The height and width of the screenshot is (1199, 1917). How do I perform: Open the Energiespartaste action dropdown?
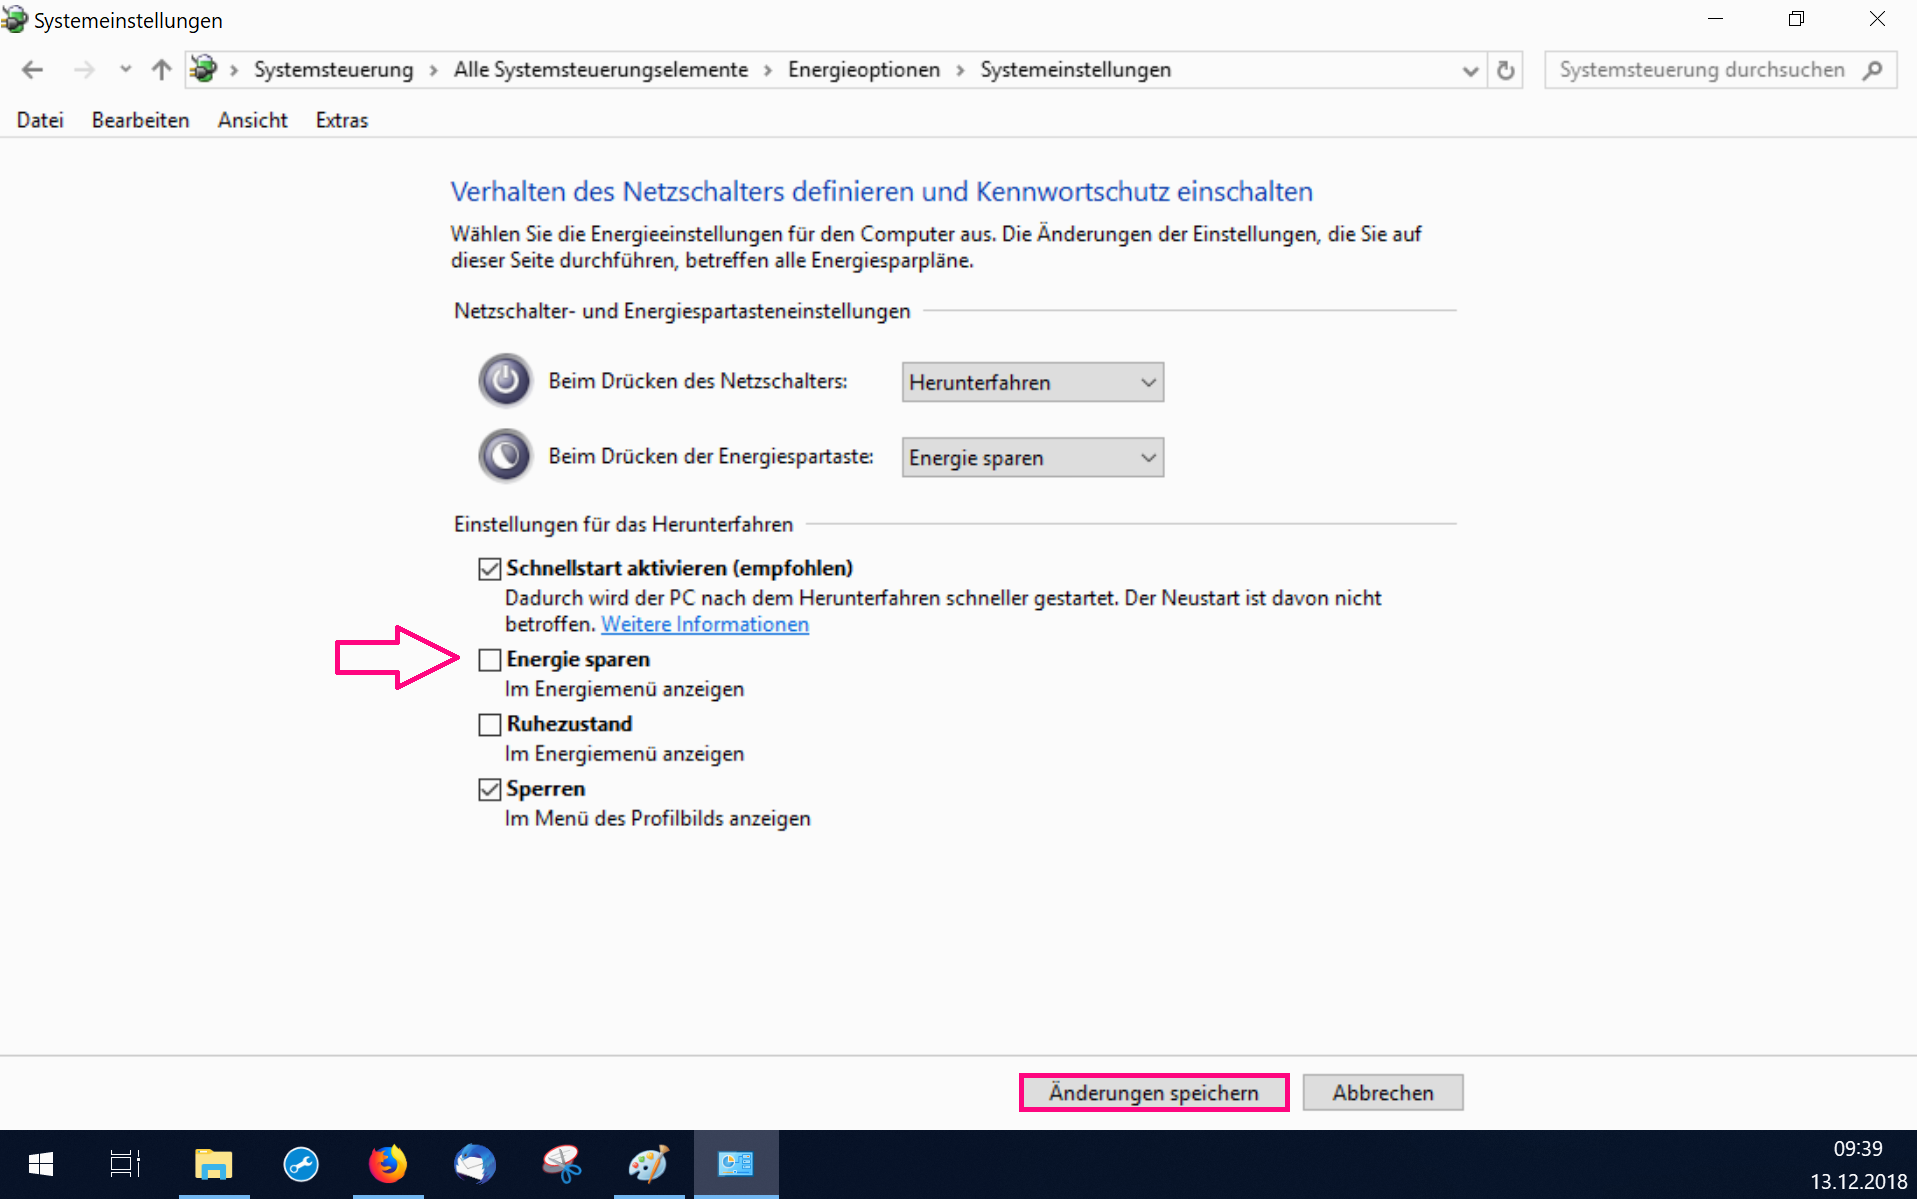1032,458
